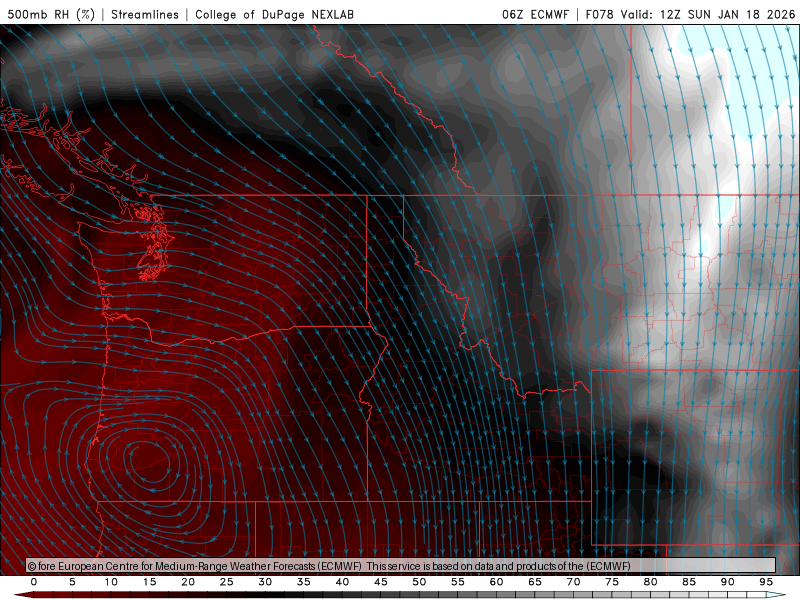Click the "70" colorbar tick label
This screenshot has height=600, width=800.
coord(573,582)
